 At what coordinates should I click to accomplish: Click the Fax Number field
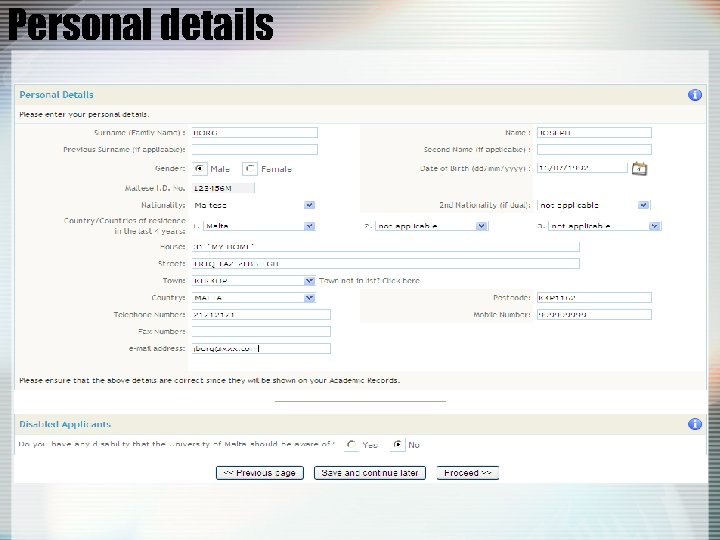pos(261,332)
